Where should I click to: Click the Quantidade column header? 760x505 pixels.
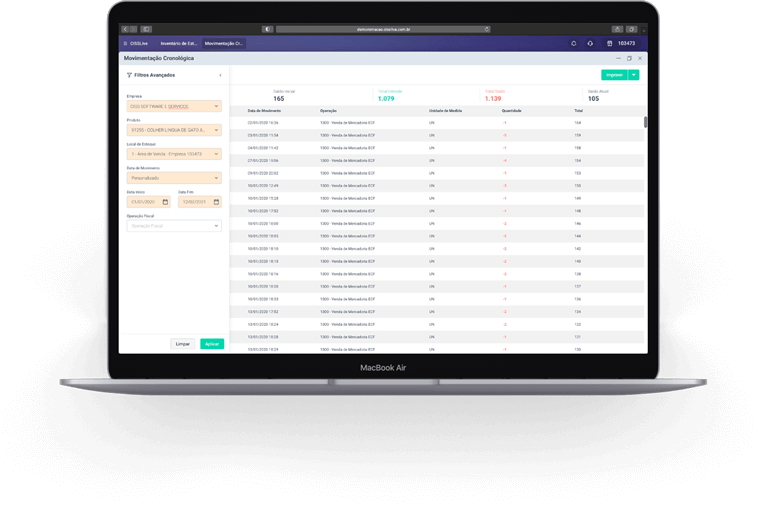(511, 111)
